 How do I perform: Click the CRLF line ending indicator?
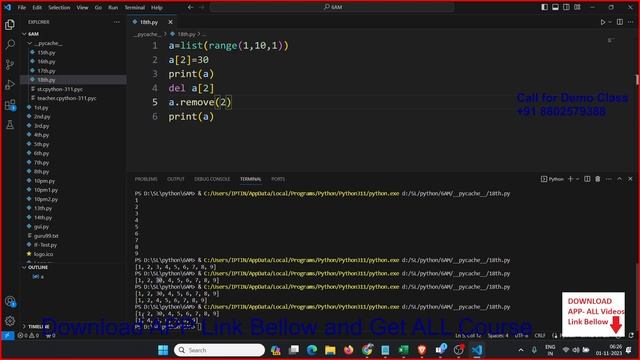[x=540, y=336]
